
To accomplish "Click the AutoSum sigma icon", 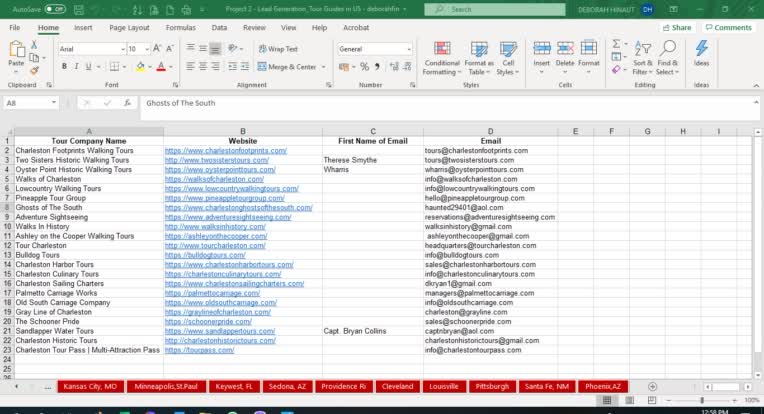I will 616,44.
